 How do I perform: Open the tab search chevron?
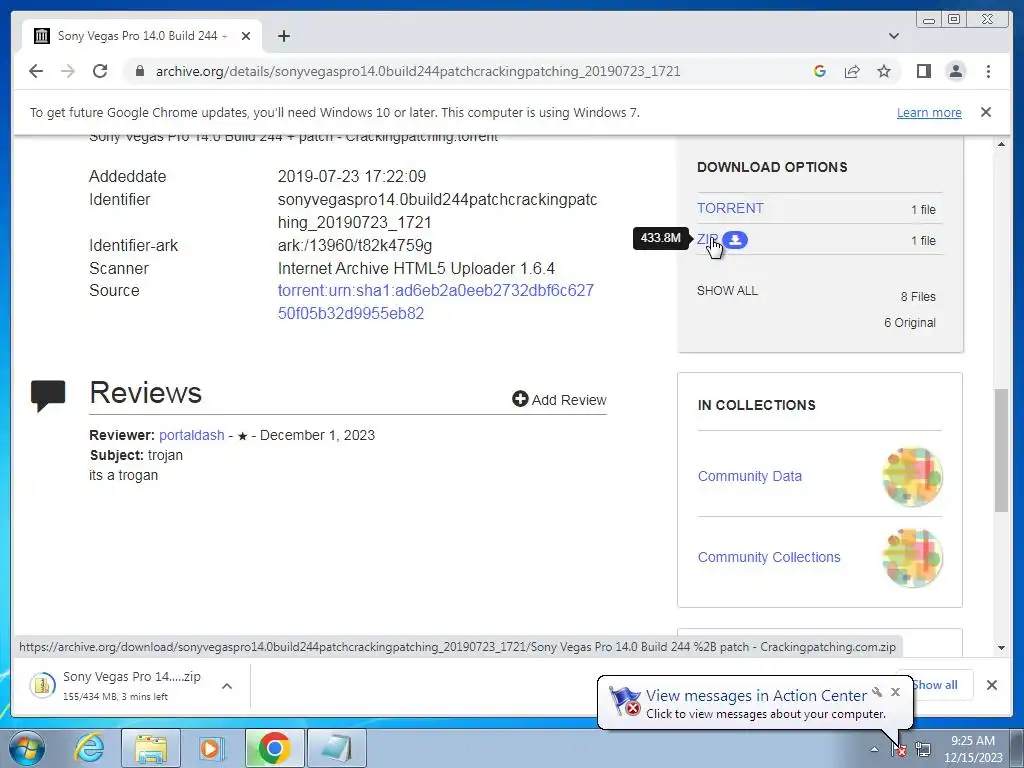[894, 36]
